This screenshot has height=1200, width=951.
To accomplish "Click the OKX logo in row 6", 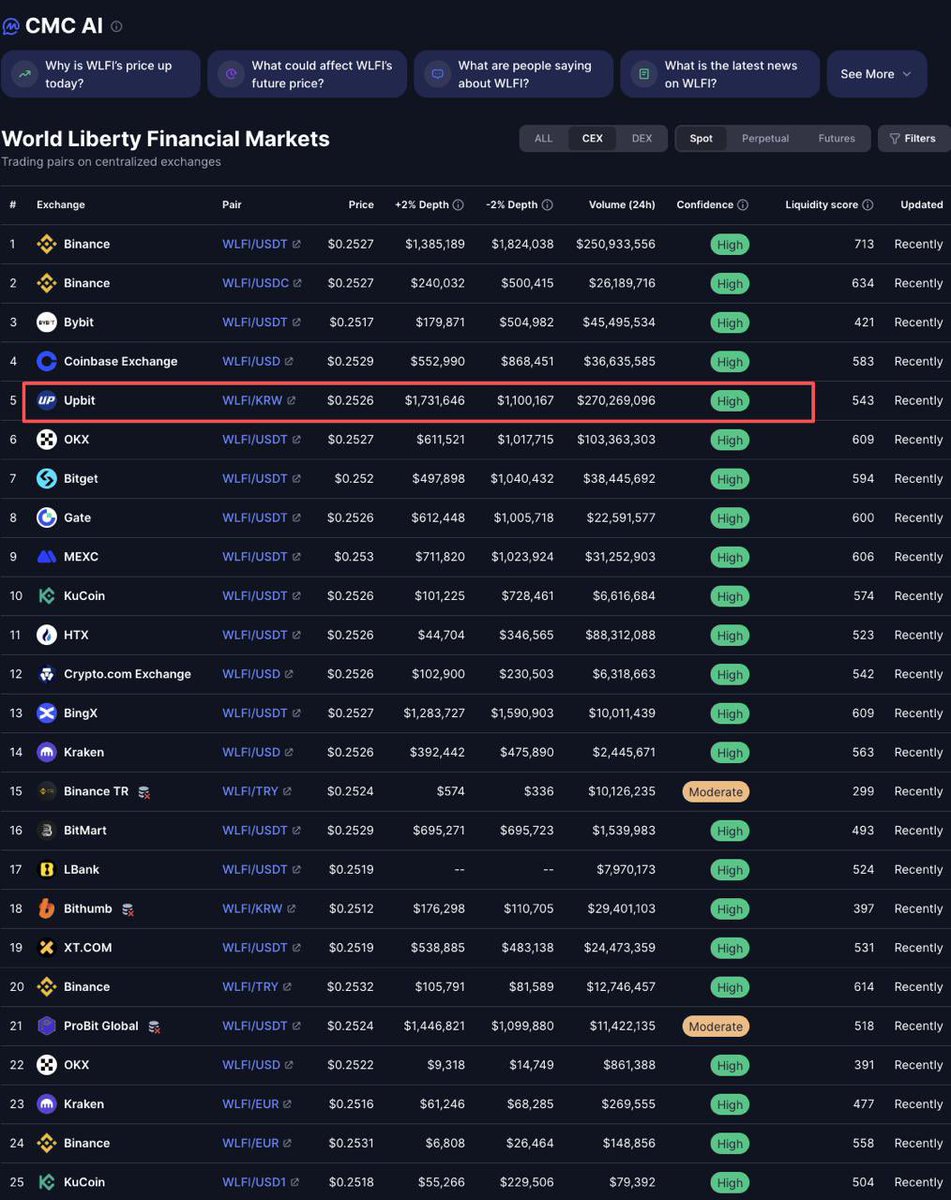I will point(47,439).
